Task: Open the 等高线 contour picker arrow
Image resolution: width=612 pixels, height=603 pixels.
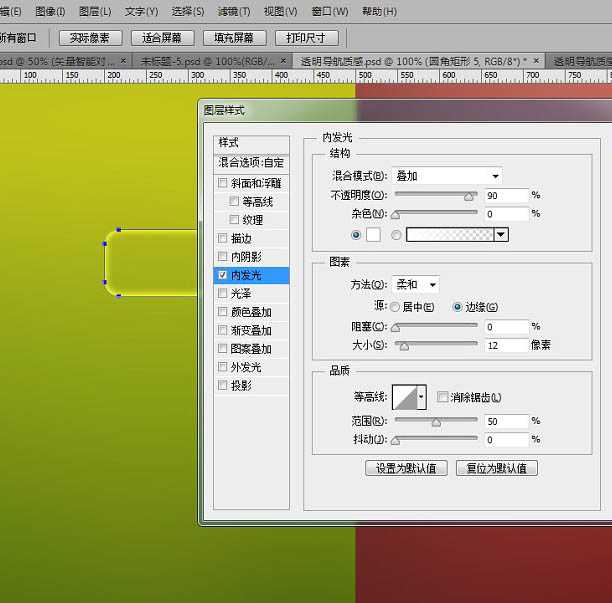Action: 422,397
